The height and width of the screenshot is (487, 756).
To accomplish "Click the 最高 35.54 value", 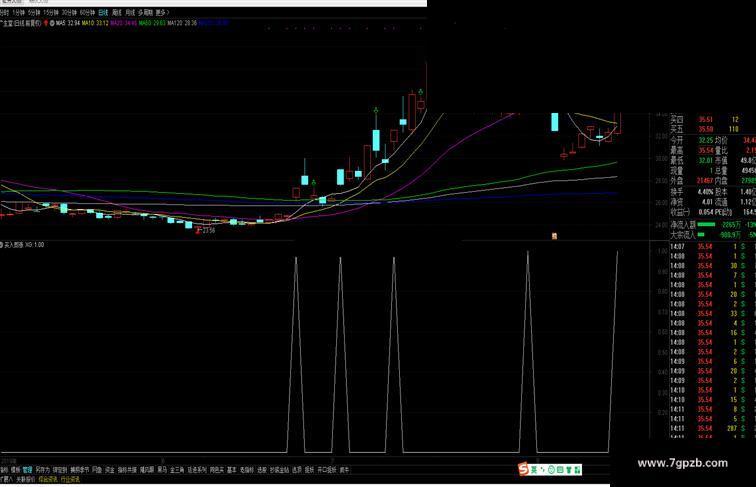I will pyautogui.click(x=706, y=150).
